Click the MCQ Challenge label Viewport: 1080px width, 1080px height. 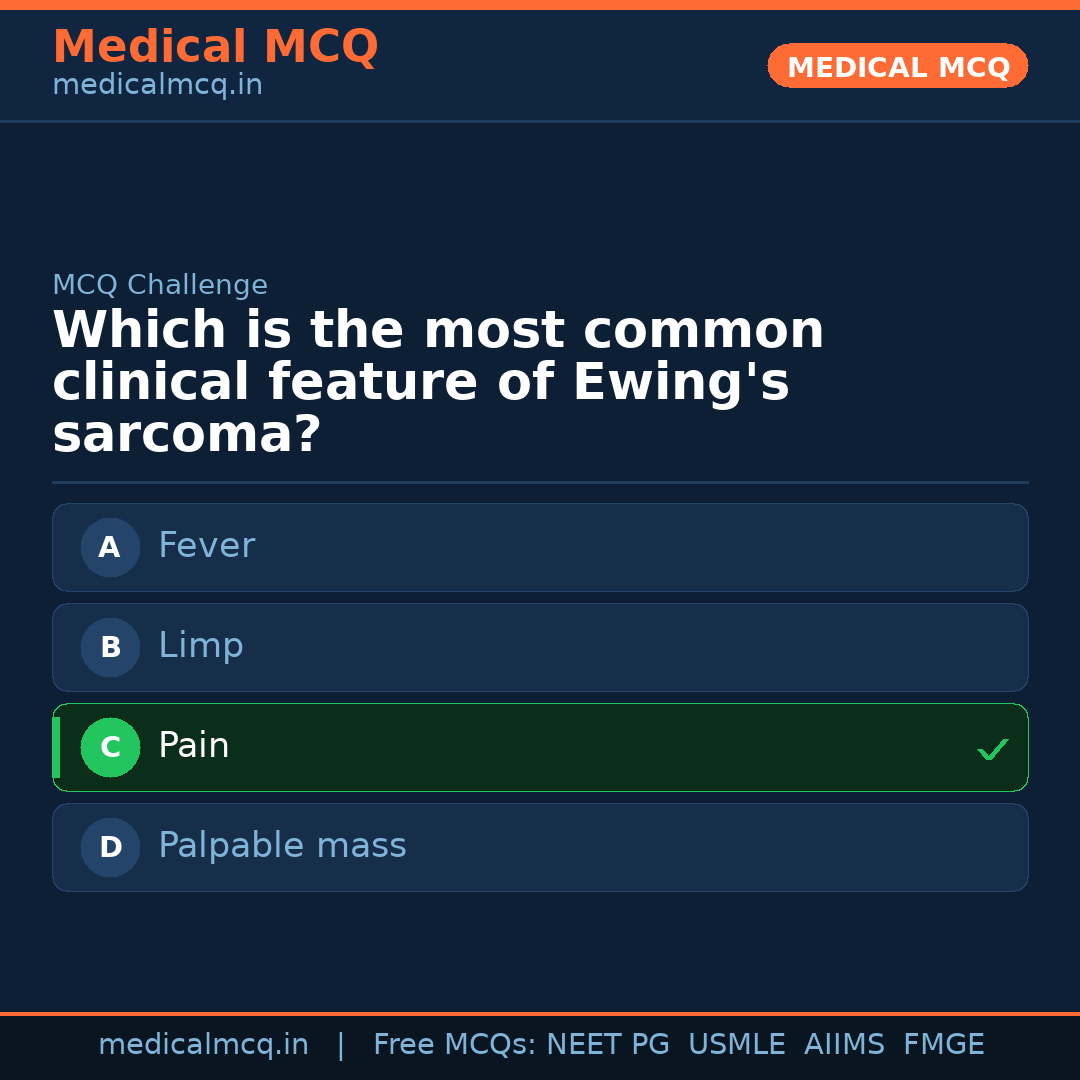point(160,285)
